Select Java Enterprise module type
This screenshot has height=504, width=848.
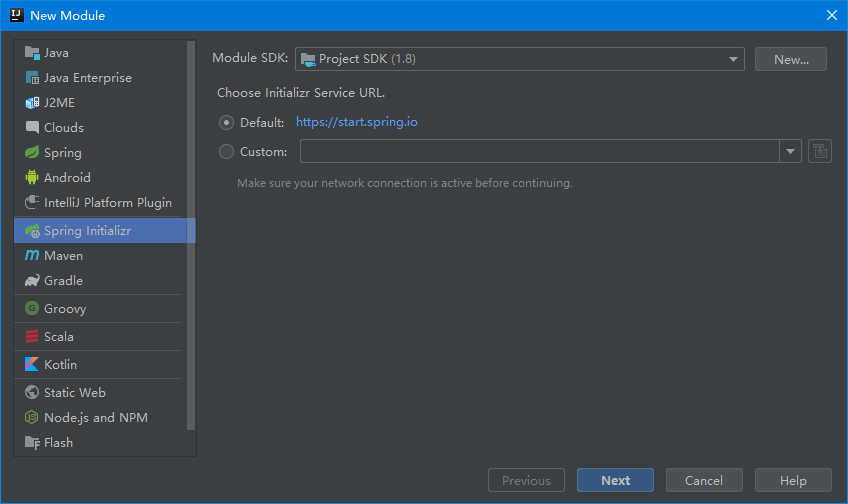[88, 78]
